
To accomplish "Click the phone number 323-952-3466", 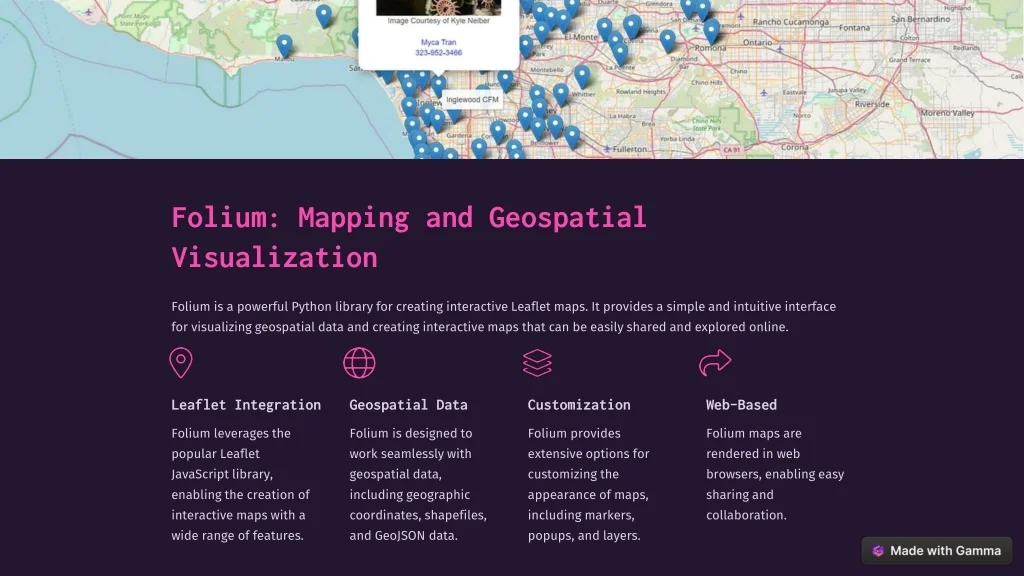I will point(438,53).
